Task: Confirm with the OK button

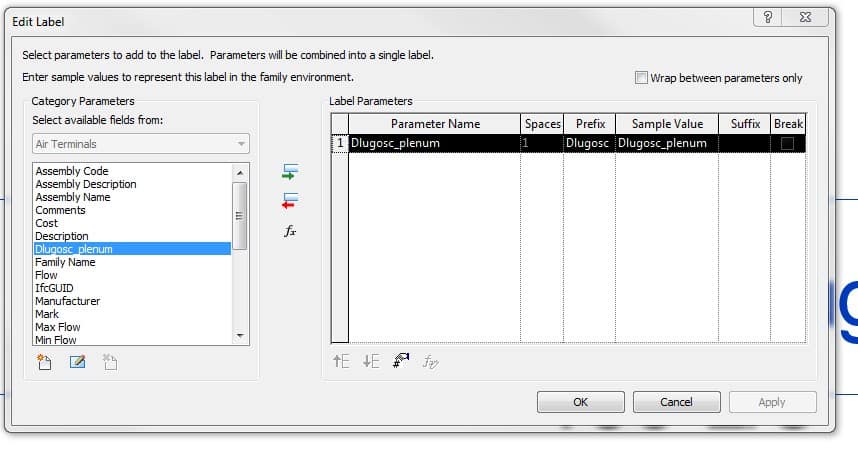Action: 581,402
